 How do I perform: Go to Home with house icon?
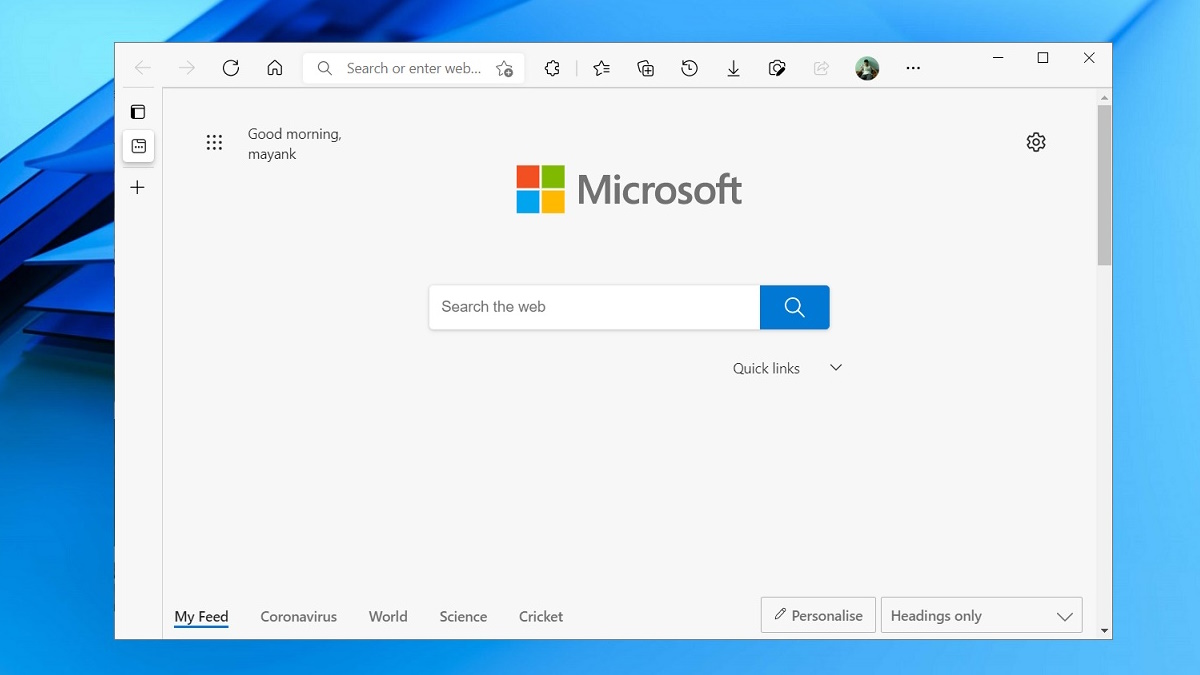pyautogui.click(x=275, y=68)
